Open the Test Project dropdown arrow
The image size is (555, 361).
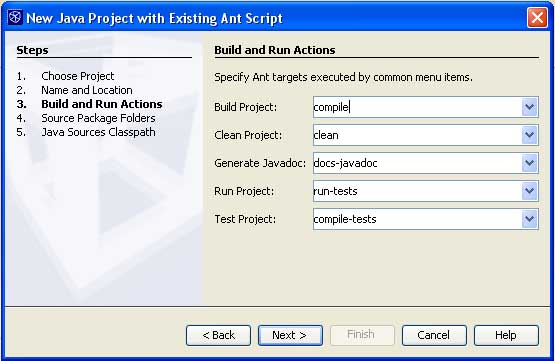click(x=530, y=219)
